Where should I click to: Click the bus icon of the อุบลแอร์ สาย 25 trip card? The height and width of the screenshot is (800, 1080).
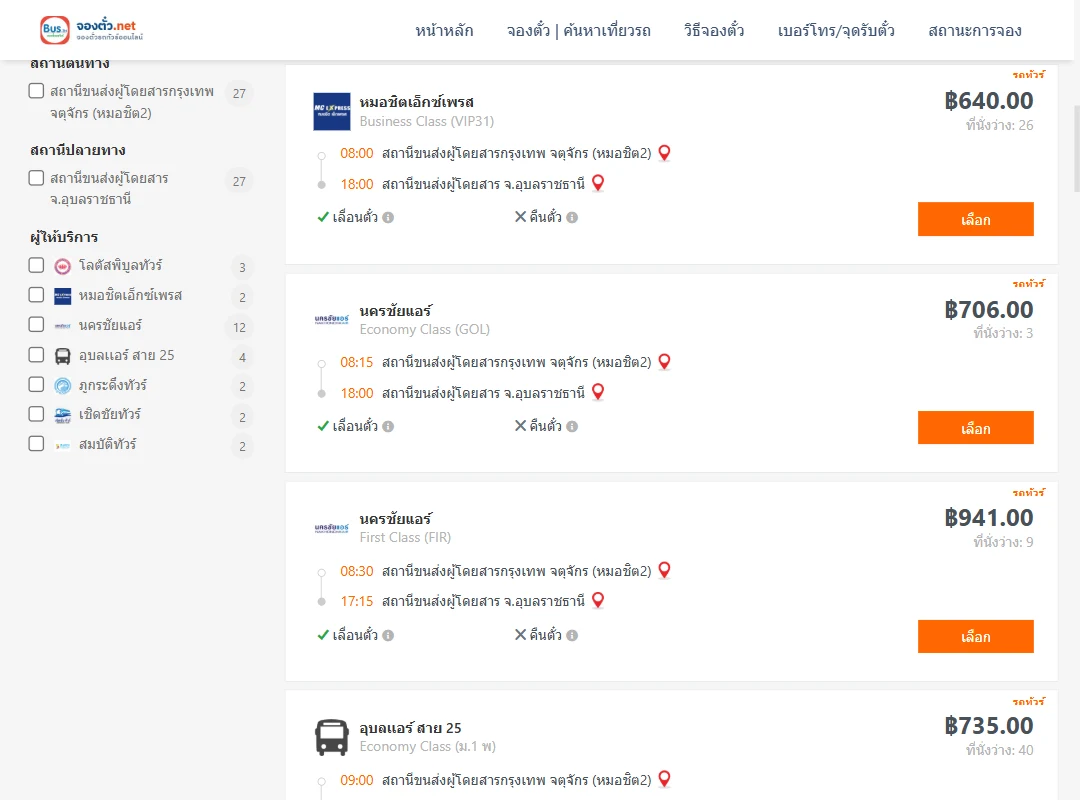(332, 737)
